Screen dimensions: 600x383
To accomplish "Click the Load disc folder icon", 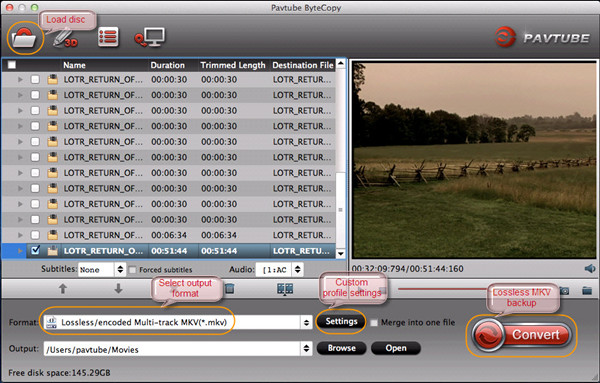I will click(x=24, y=37).
